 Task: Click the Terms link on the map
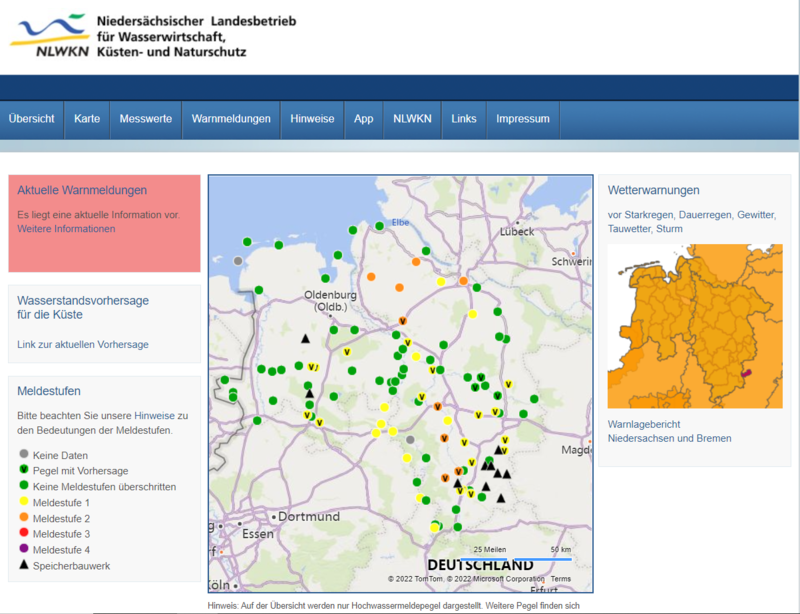click(x=561, y=579)
